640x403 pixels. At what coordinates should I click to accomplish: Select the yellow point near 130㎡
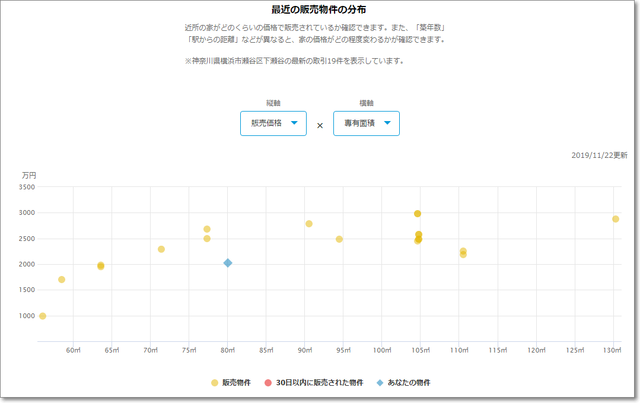coord(616,219)
